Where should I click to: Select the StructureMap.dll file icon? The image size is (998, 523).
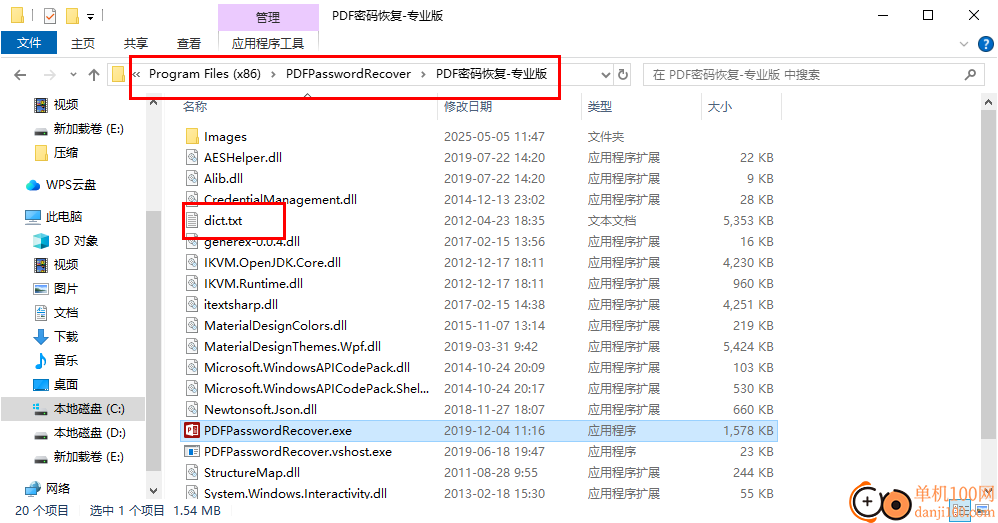pos(192,472)
